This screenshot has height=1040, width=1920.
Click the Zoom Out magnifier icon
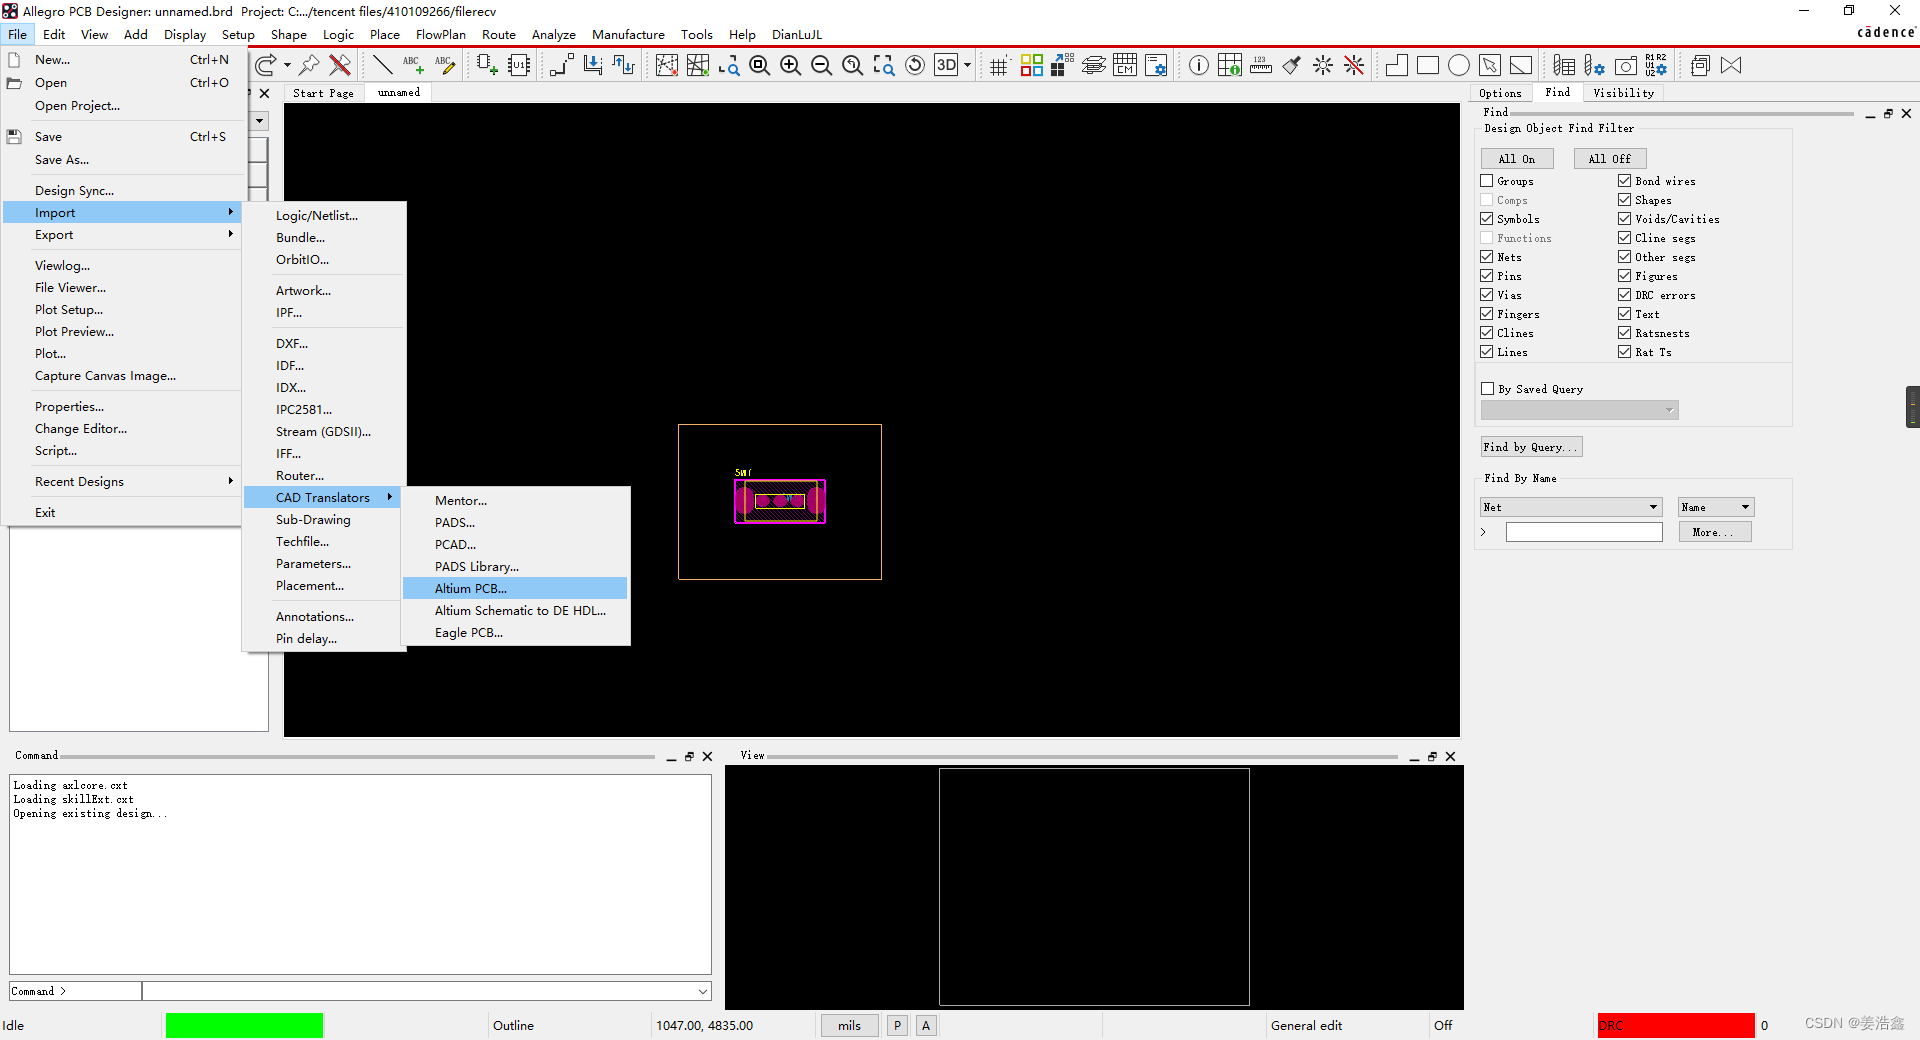click(821, 66)
